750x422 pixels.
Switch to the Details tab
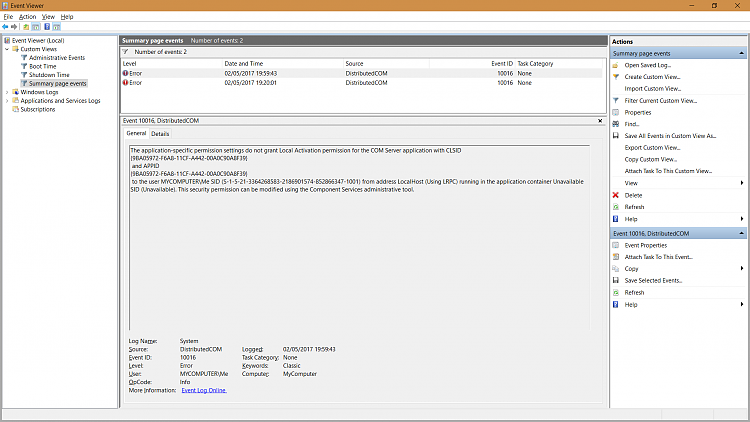(x=160, y=133)
